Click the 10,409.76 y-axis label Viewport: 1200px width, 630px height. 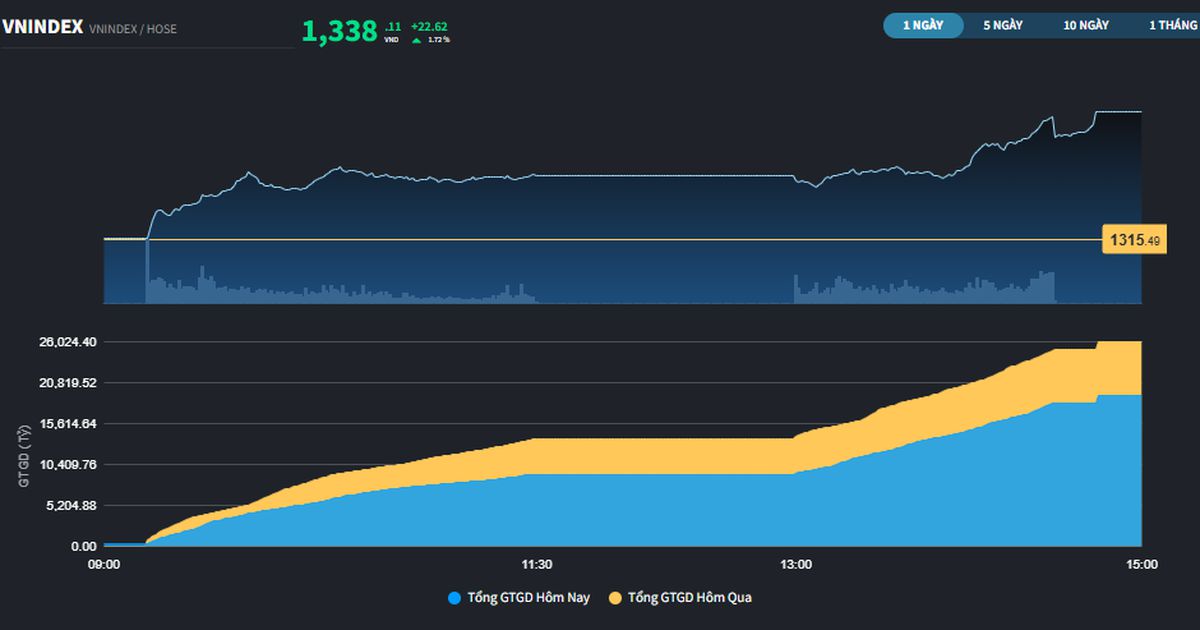[x=69, y=465]
